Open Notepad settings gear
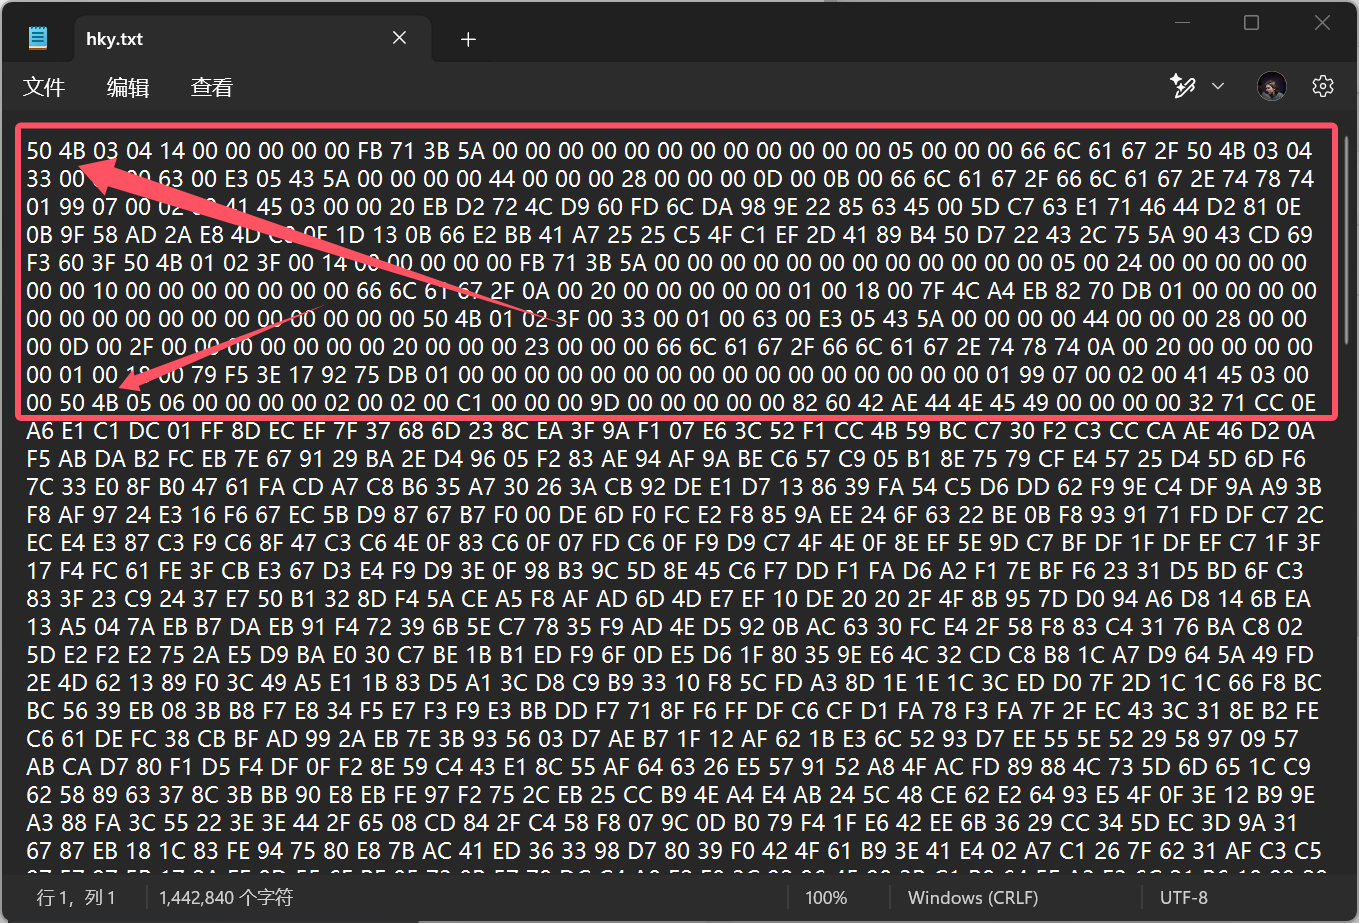The width and height of the screenshot is (1359, 923). click(x=1323, y=87)
